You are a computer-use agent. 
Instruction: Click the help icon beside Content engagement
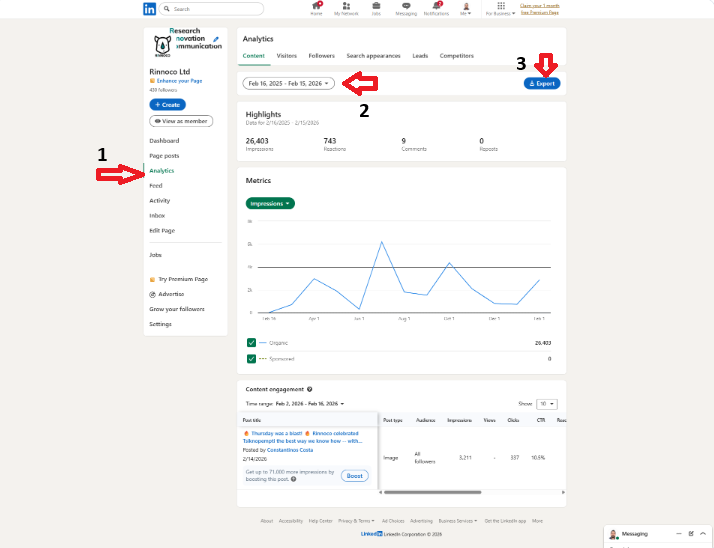coord(310,389)
